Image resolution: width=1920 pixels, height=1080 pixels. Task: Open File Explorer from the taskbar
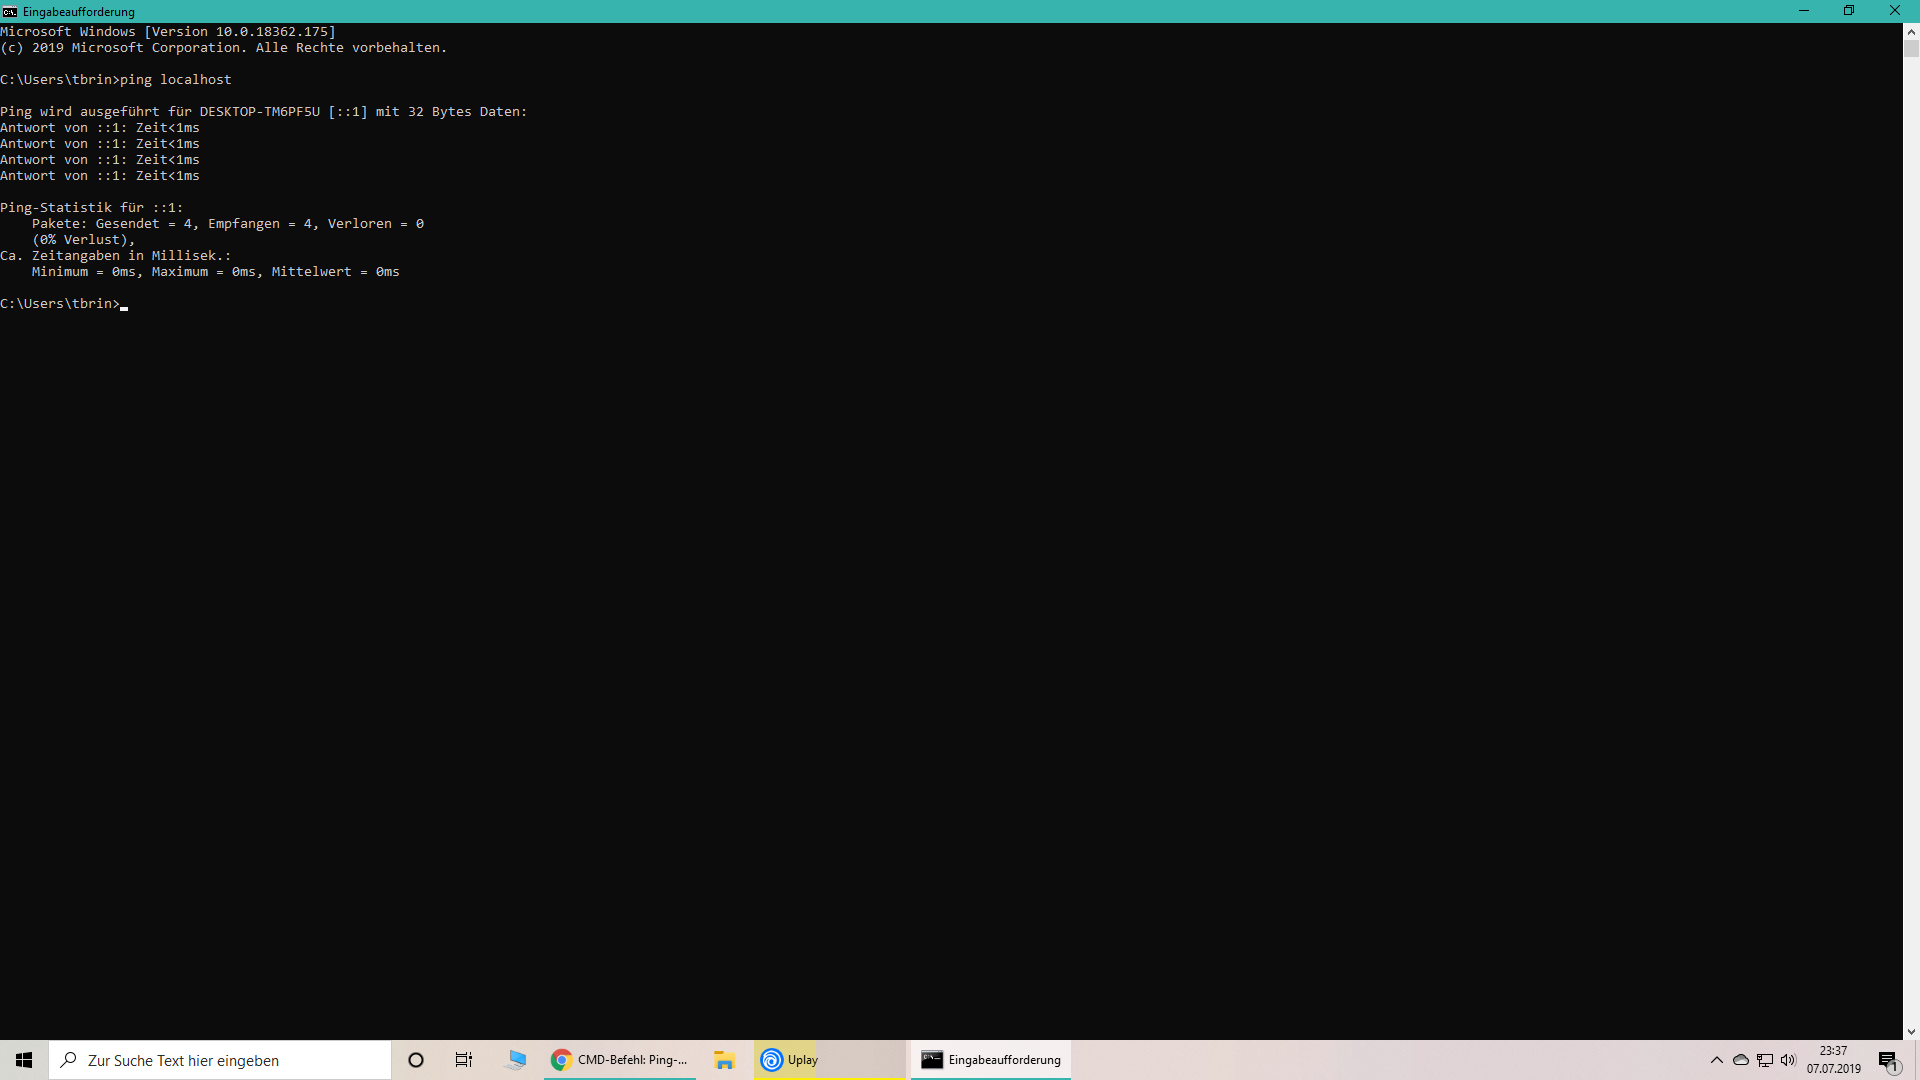pyautogui.click(x=724, y=1060)
